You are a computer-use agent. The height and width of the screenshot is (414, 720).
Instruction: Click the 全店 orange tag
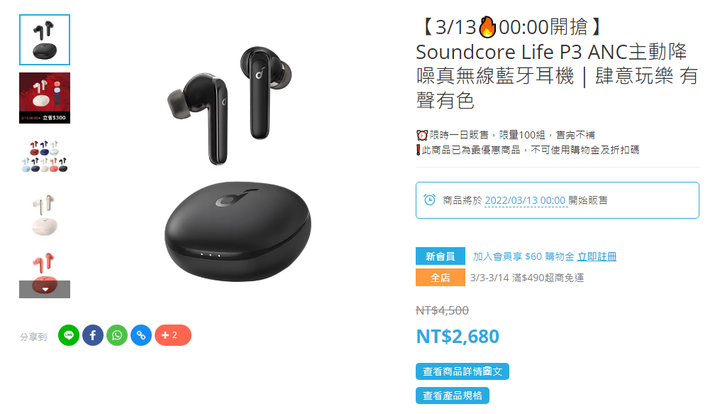click(x=440, y=277)
